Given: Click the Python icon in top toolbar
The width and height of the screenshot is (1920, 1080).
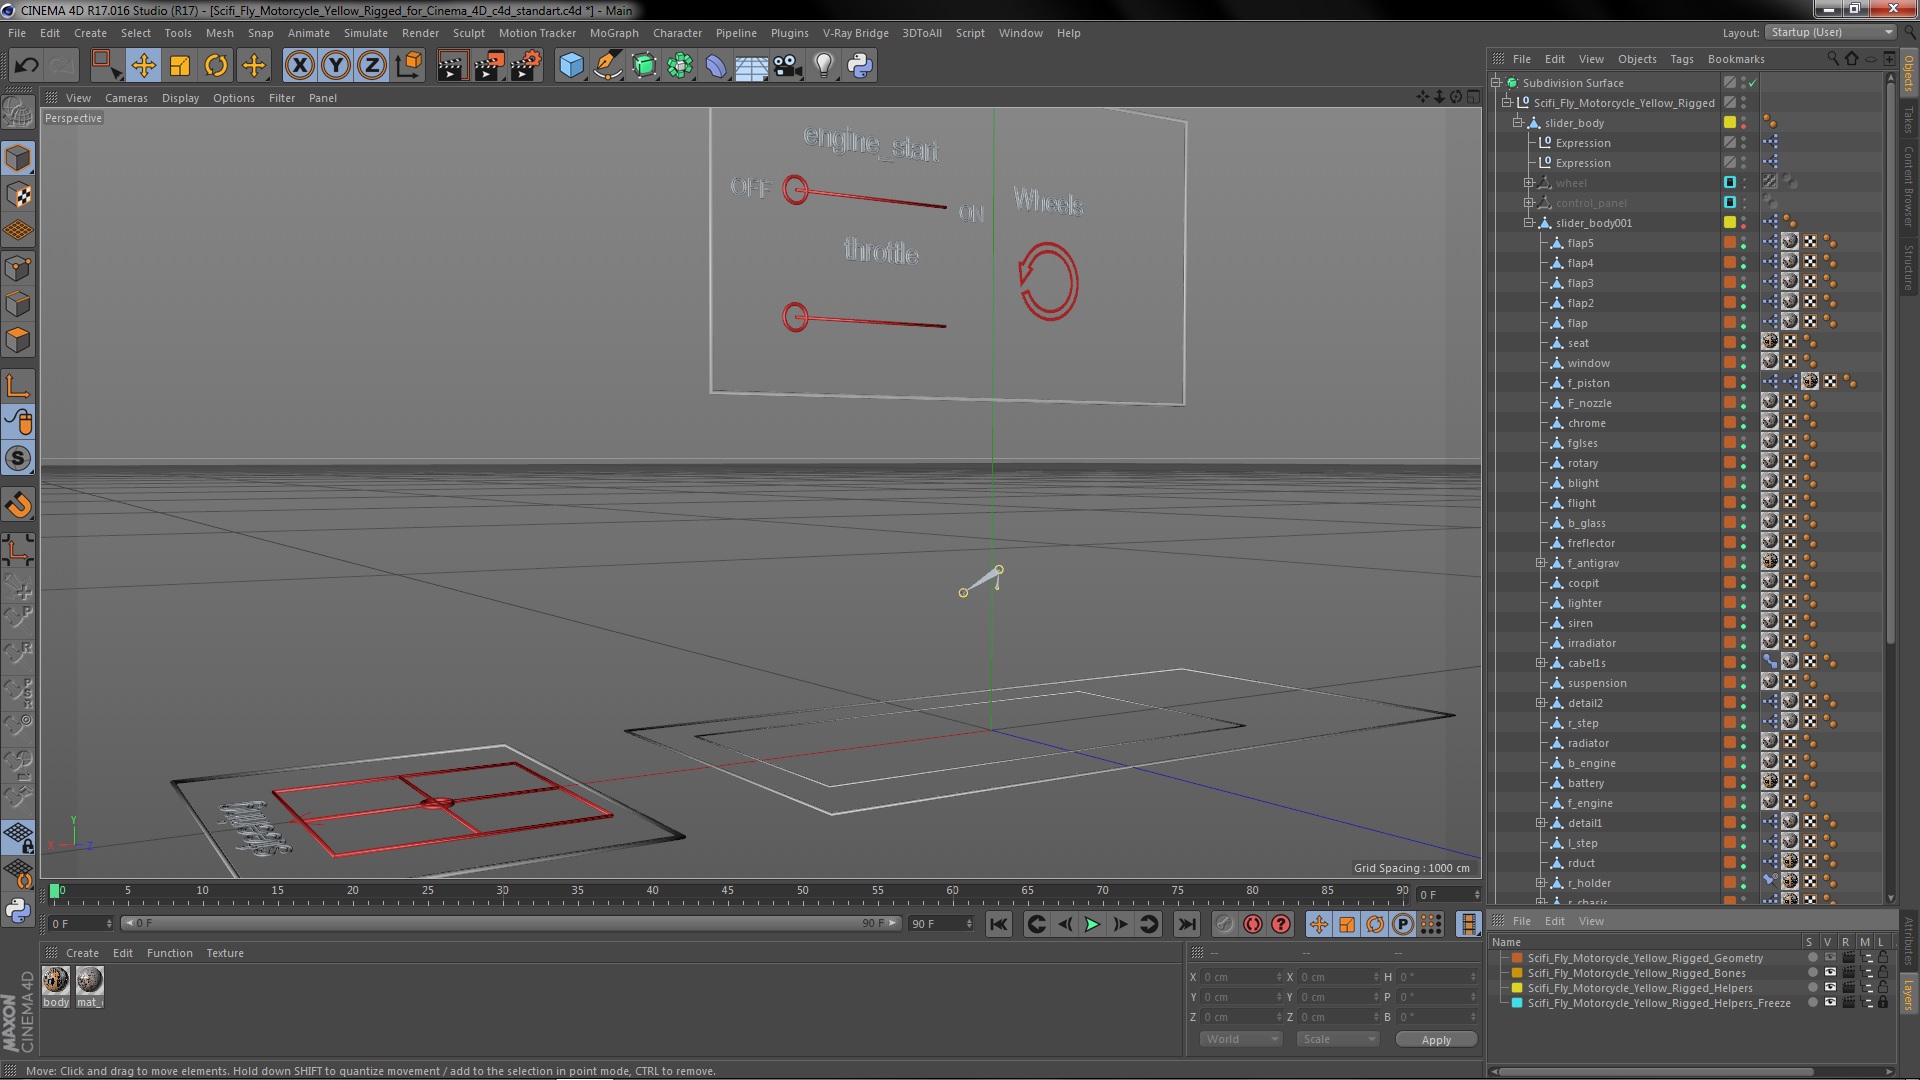Looking at the screenshot, I should pos(860,66).
